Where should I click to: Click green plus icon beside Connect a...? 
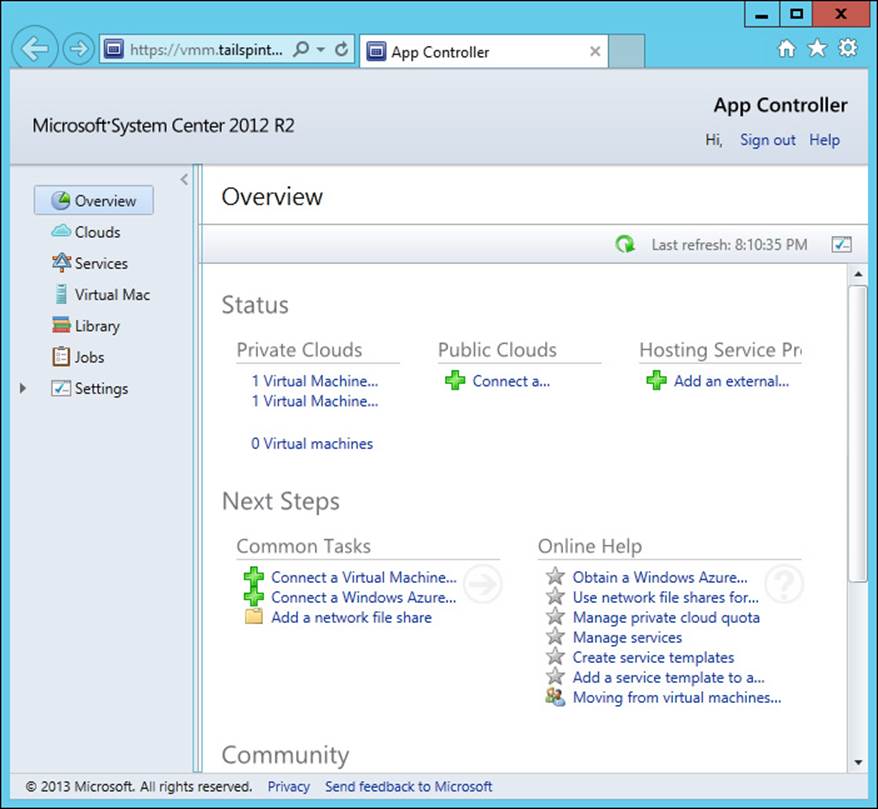click(455, 381)
